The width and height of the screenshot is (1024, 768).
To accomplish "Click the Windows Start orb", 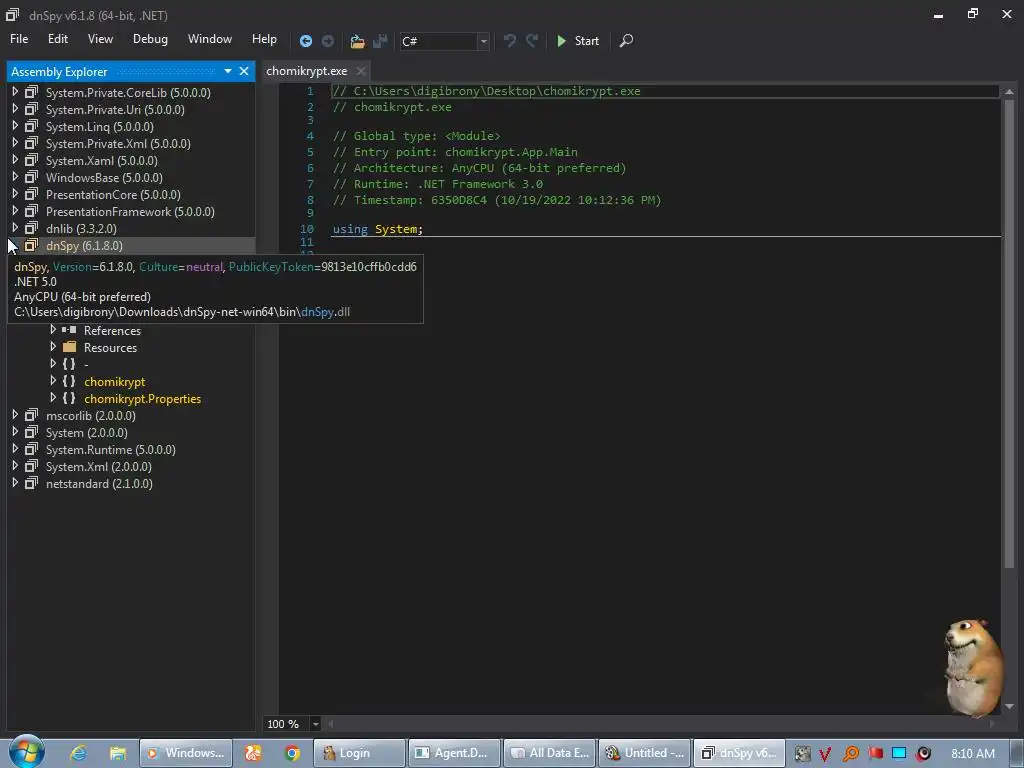I will [x=26, y=752].
